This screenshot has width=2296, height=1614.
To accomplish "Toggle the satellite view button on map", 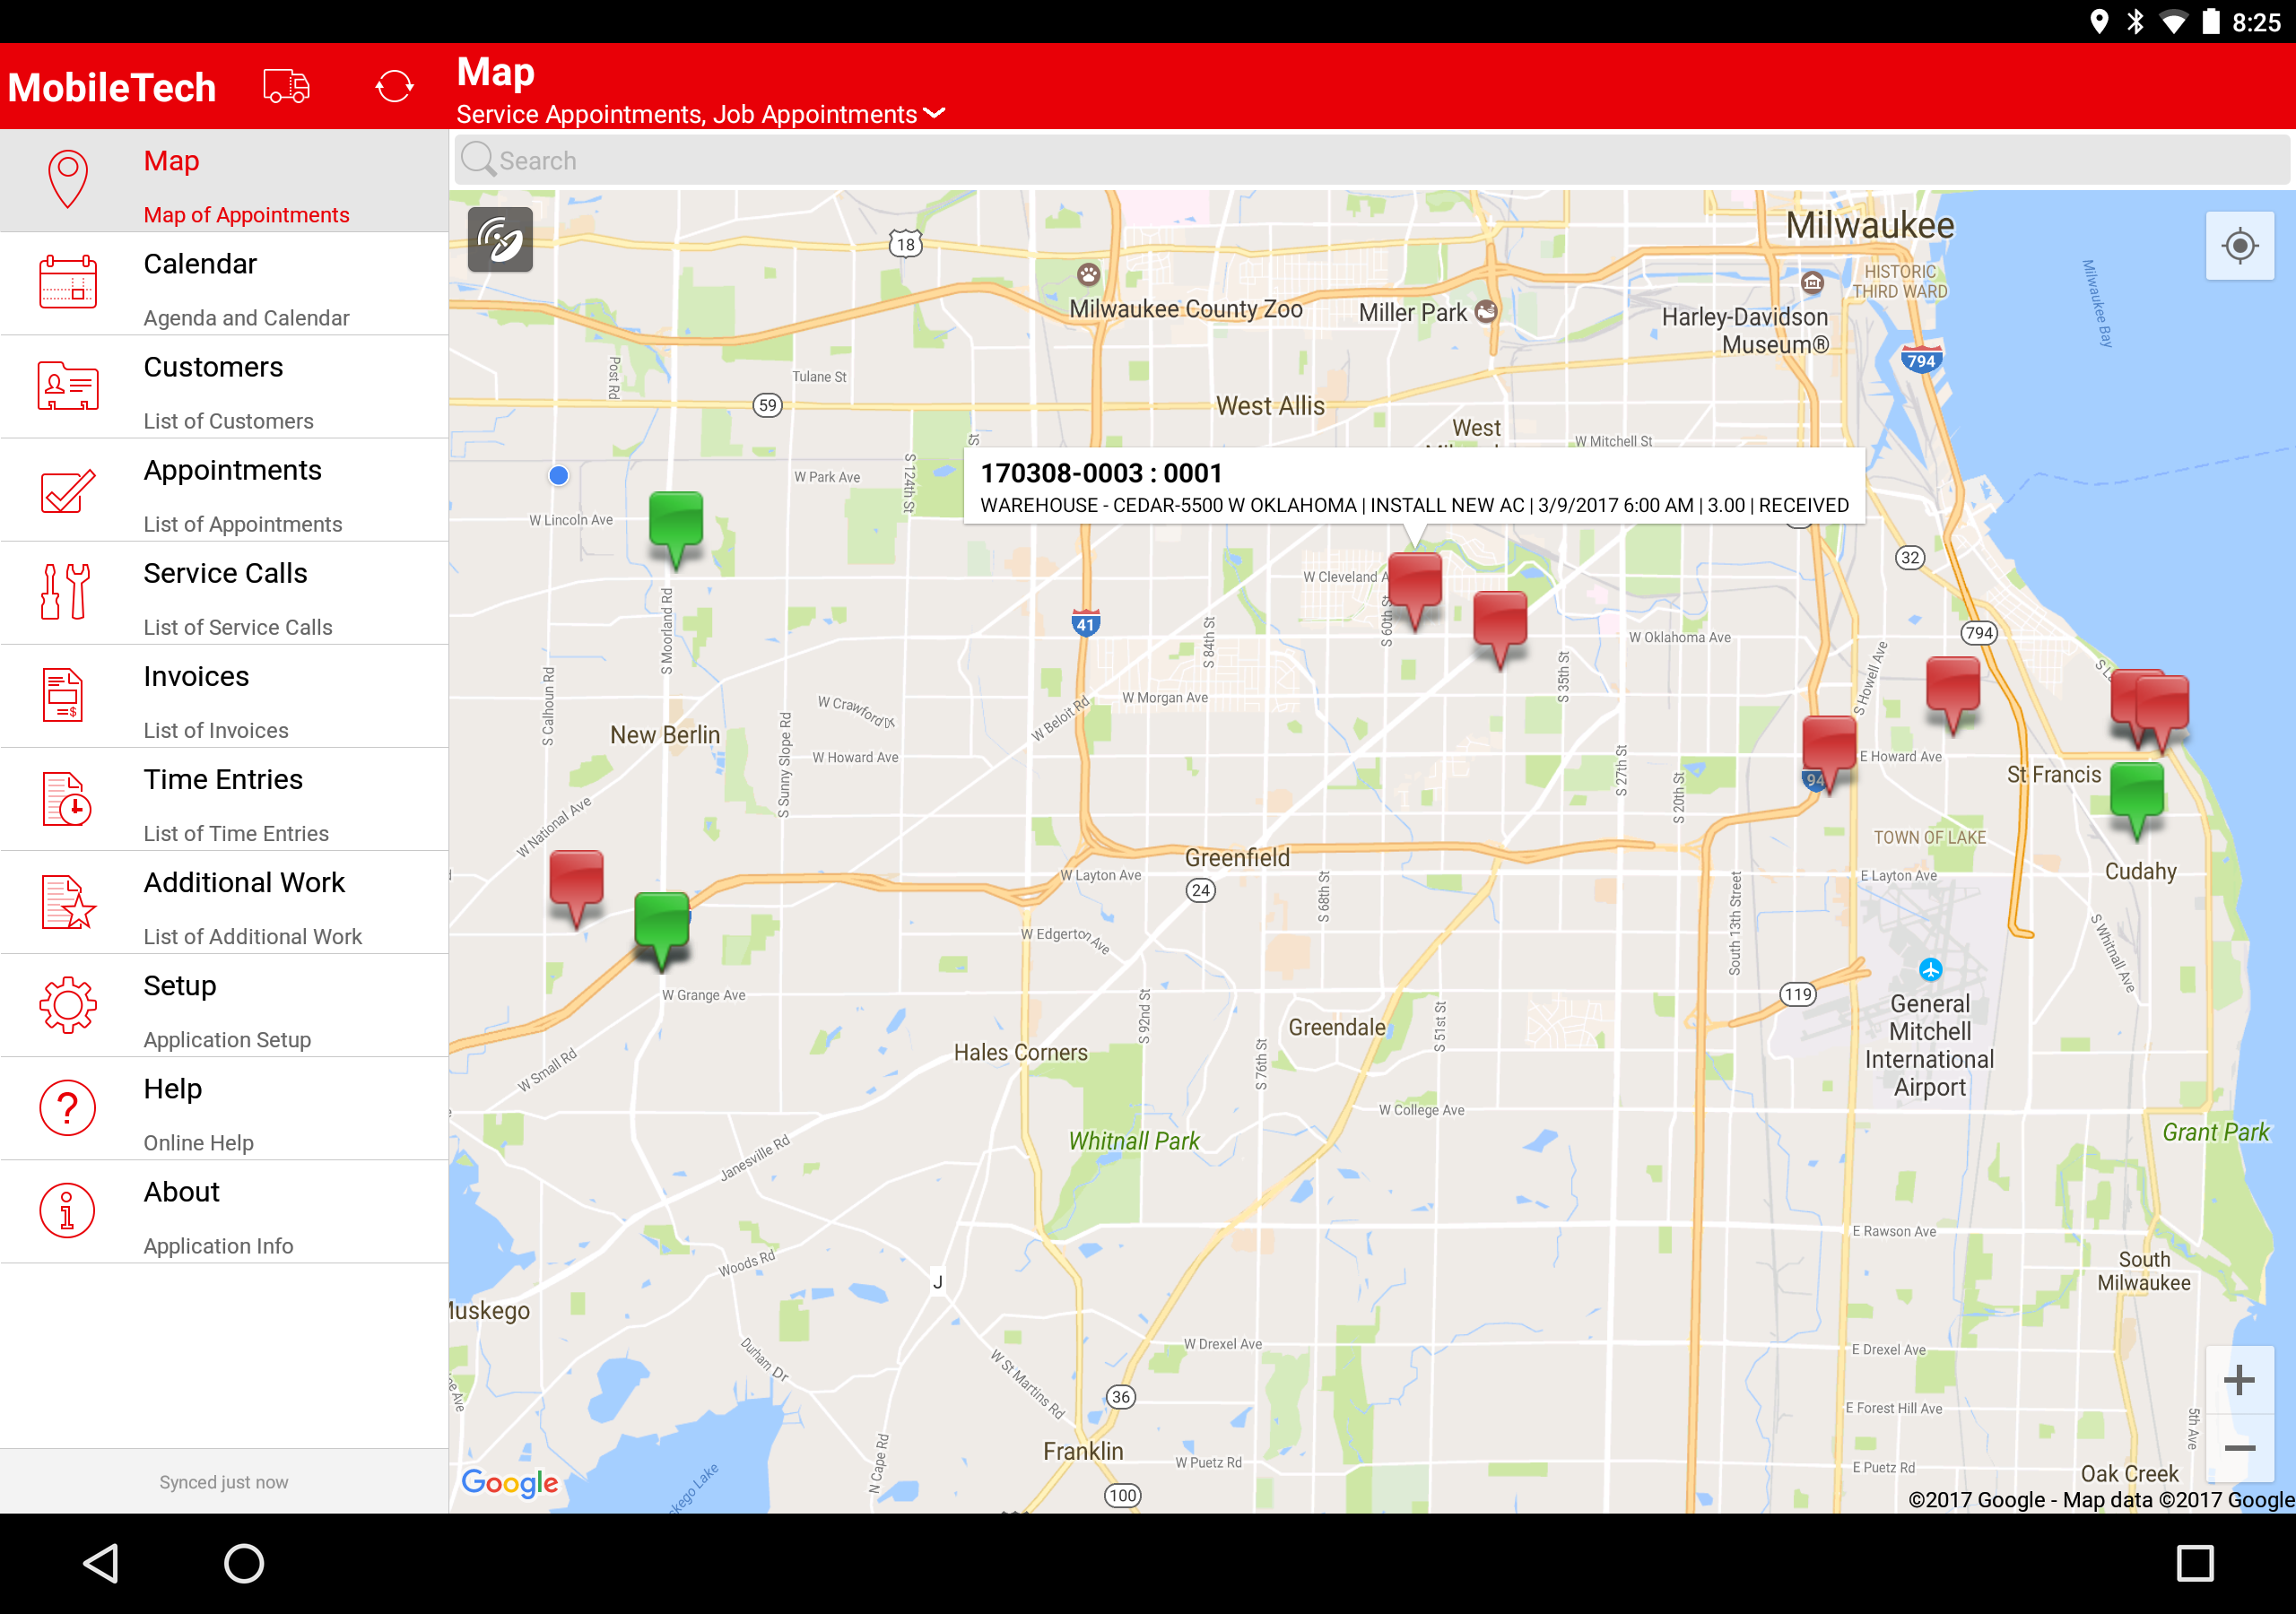I will point(500,240).
